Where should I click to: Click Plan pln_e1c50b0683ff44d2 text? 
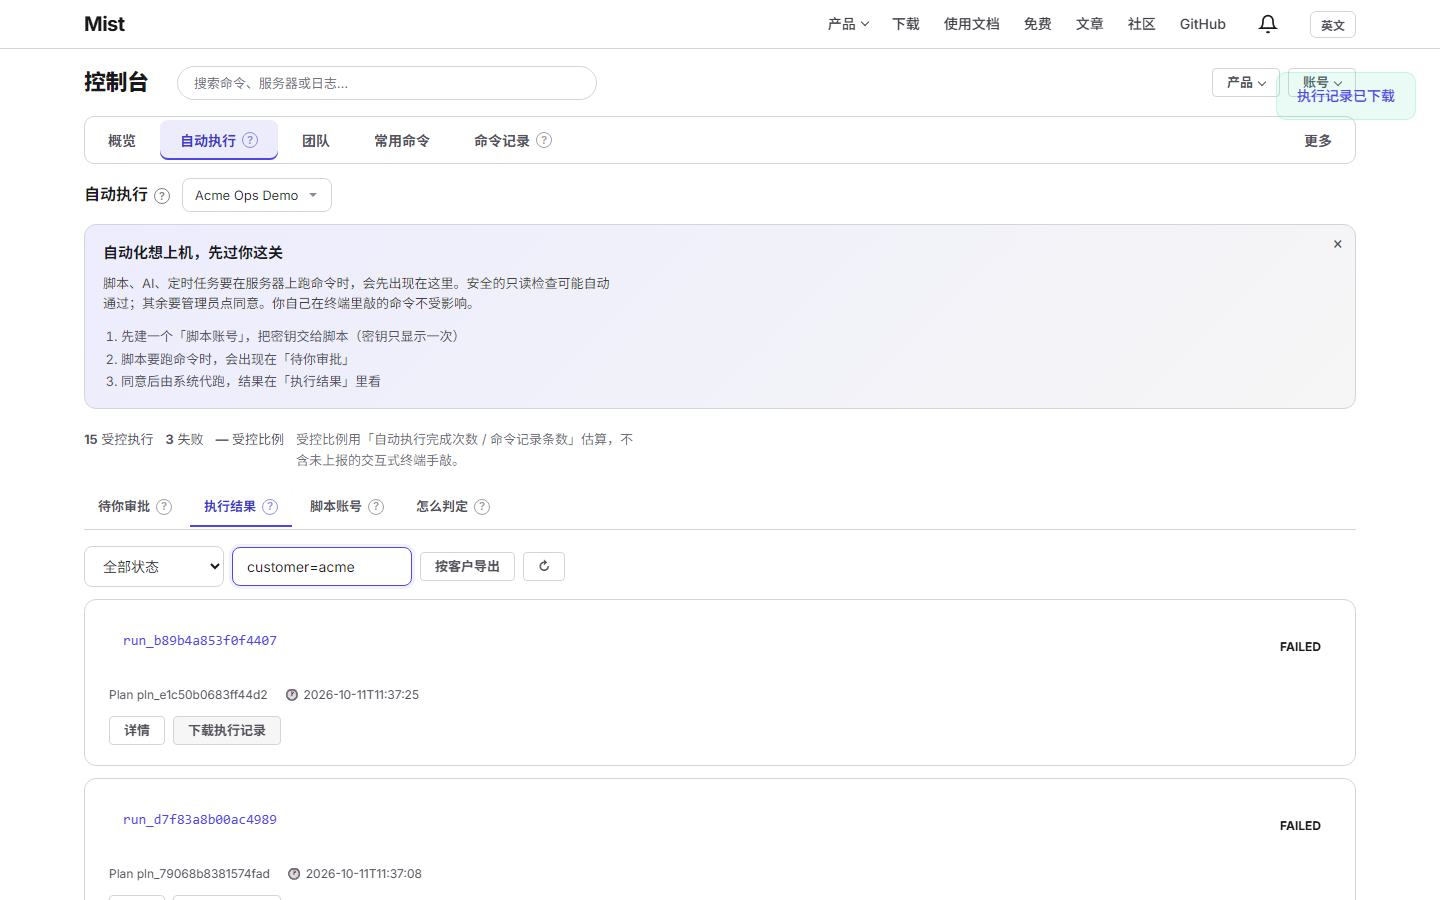[x=188, y=695]
